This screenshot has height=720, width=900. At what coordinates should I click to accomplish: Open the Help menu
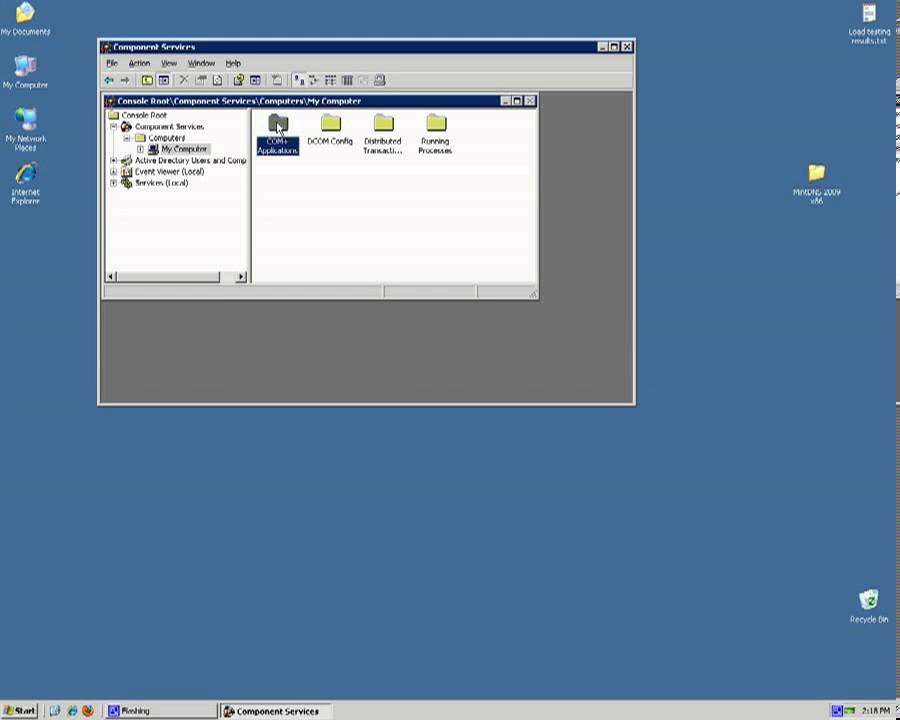233,63
